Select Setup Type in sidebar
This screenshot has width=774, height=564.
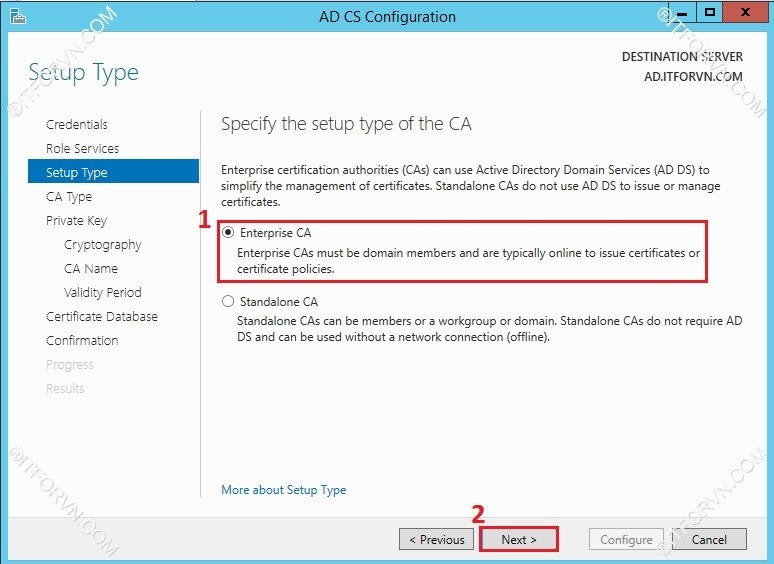point(77,173)
